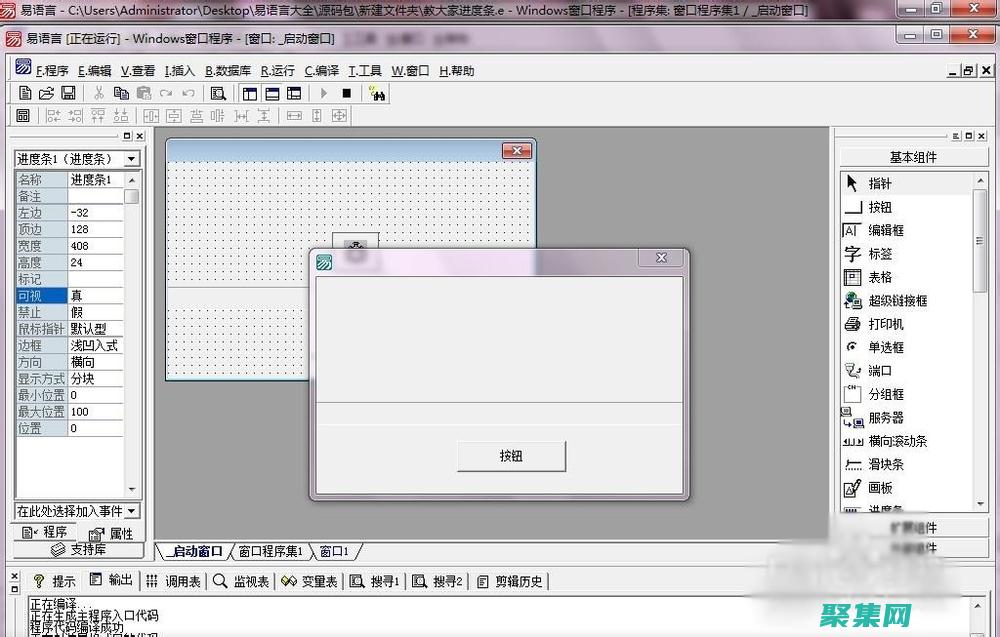Pick the 画板 drawing board component
Viewport: 1000px width, 637px height.
[x=880, y=488]
